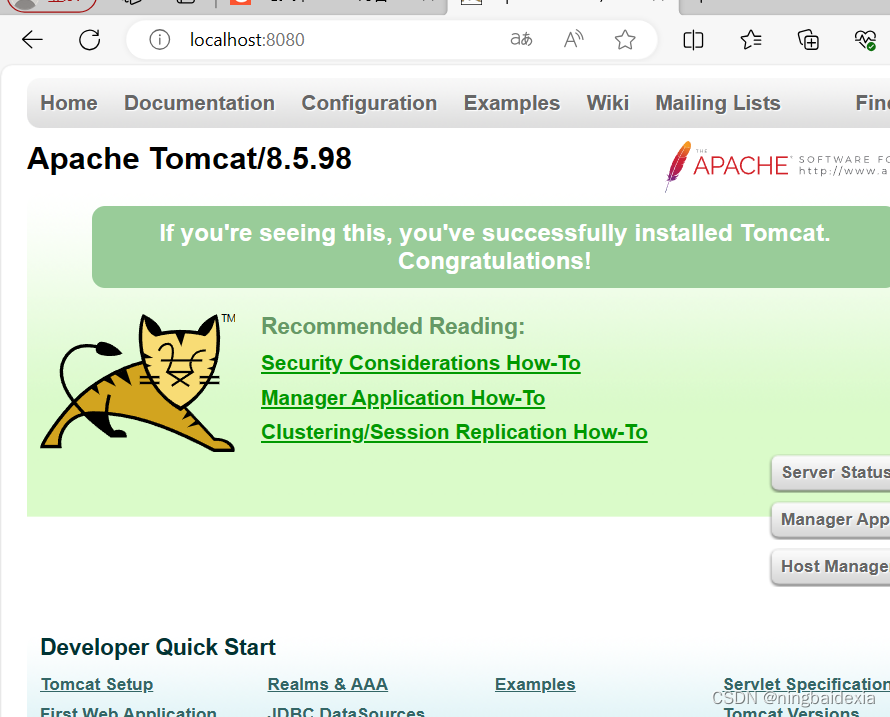Click the Host Manager button

[x=830, y=567]
